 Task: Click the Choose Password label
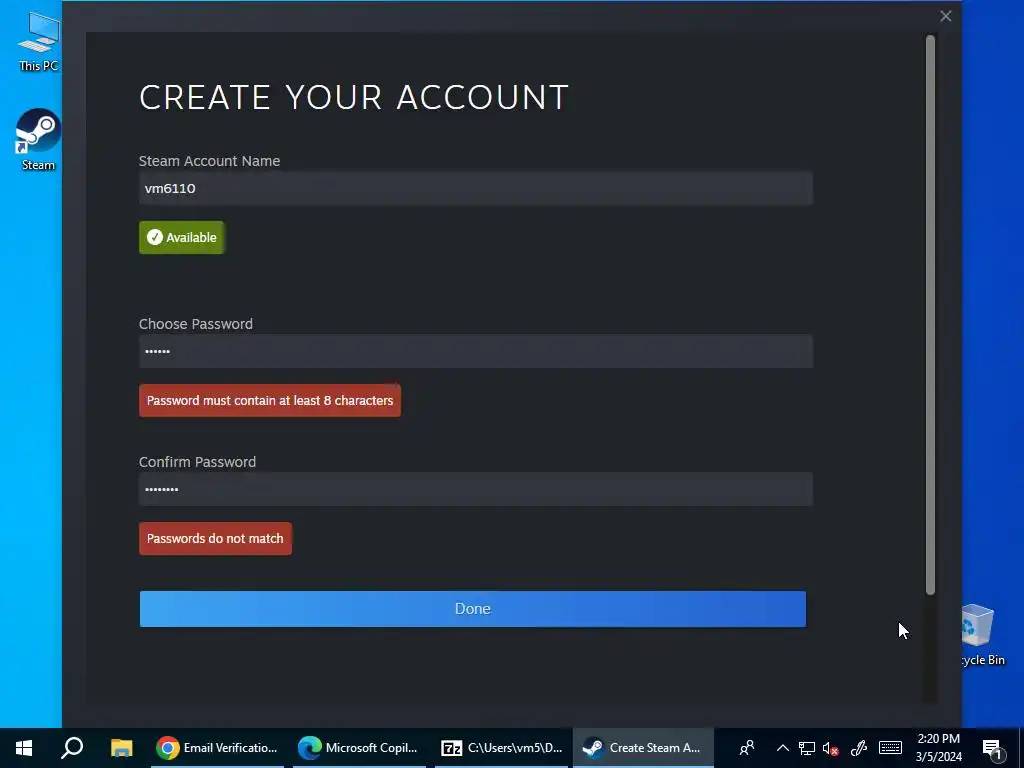195,324
